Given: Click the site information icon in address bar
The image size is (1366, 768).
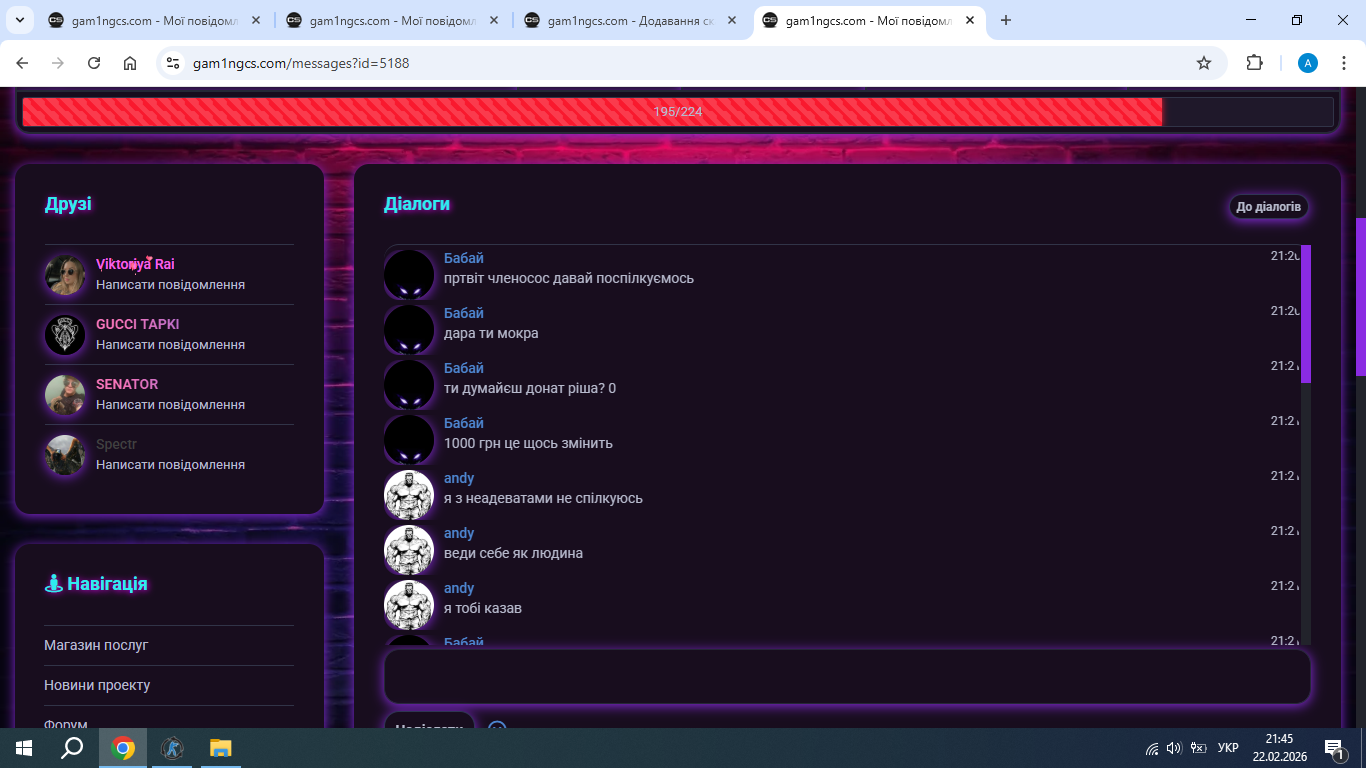Looking at the screenshot, I should [x=173, y=63].
